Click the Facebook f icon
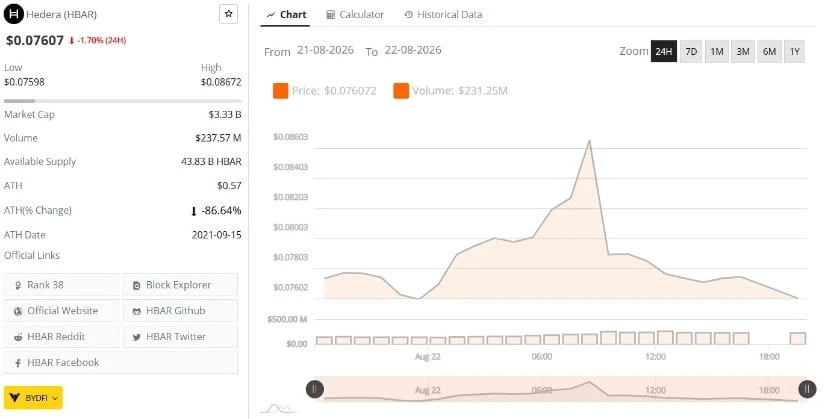 (x=18, y=363)
